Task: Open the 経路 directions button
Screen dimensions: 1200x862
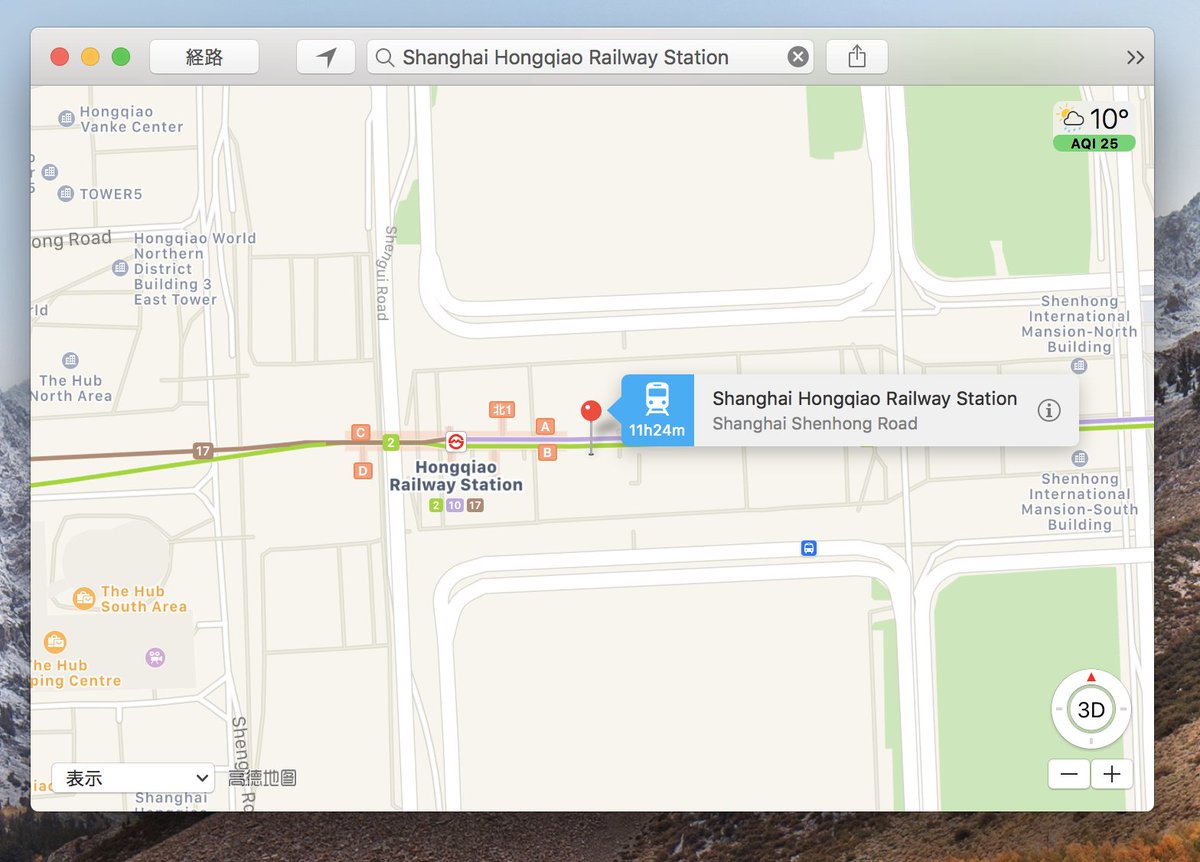Action: pos(204,57)
